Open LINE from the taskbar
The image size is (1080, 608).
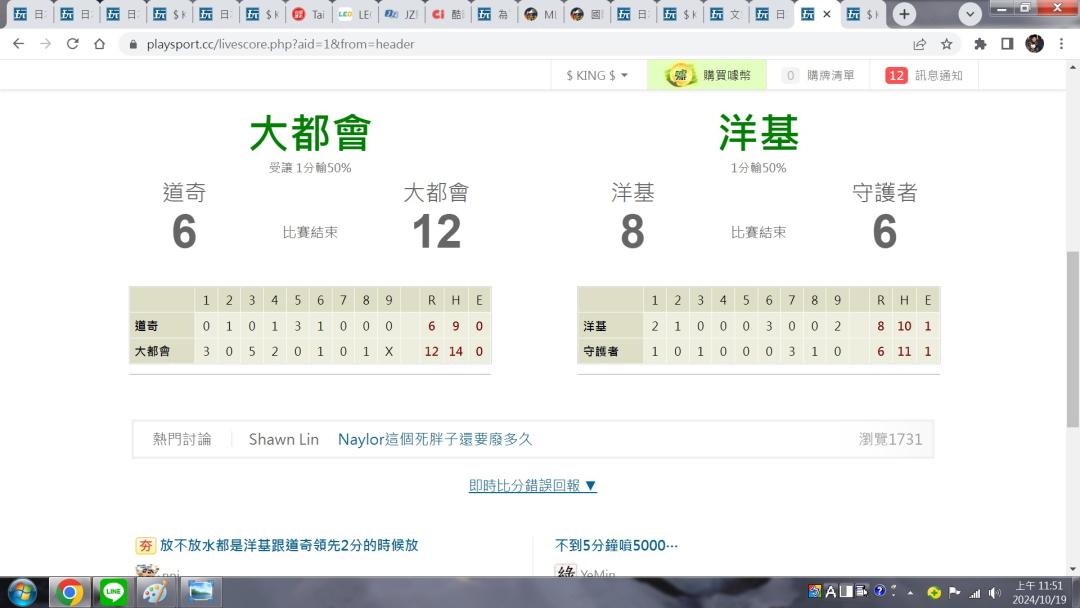point(113,592)
